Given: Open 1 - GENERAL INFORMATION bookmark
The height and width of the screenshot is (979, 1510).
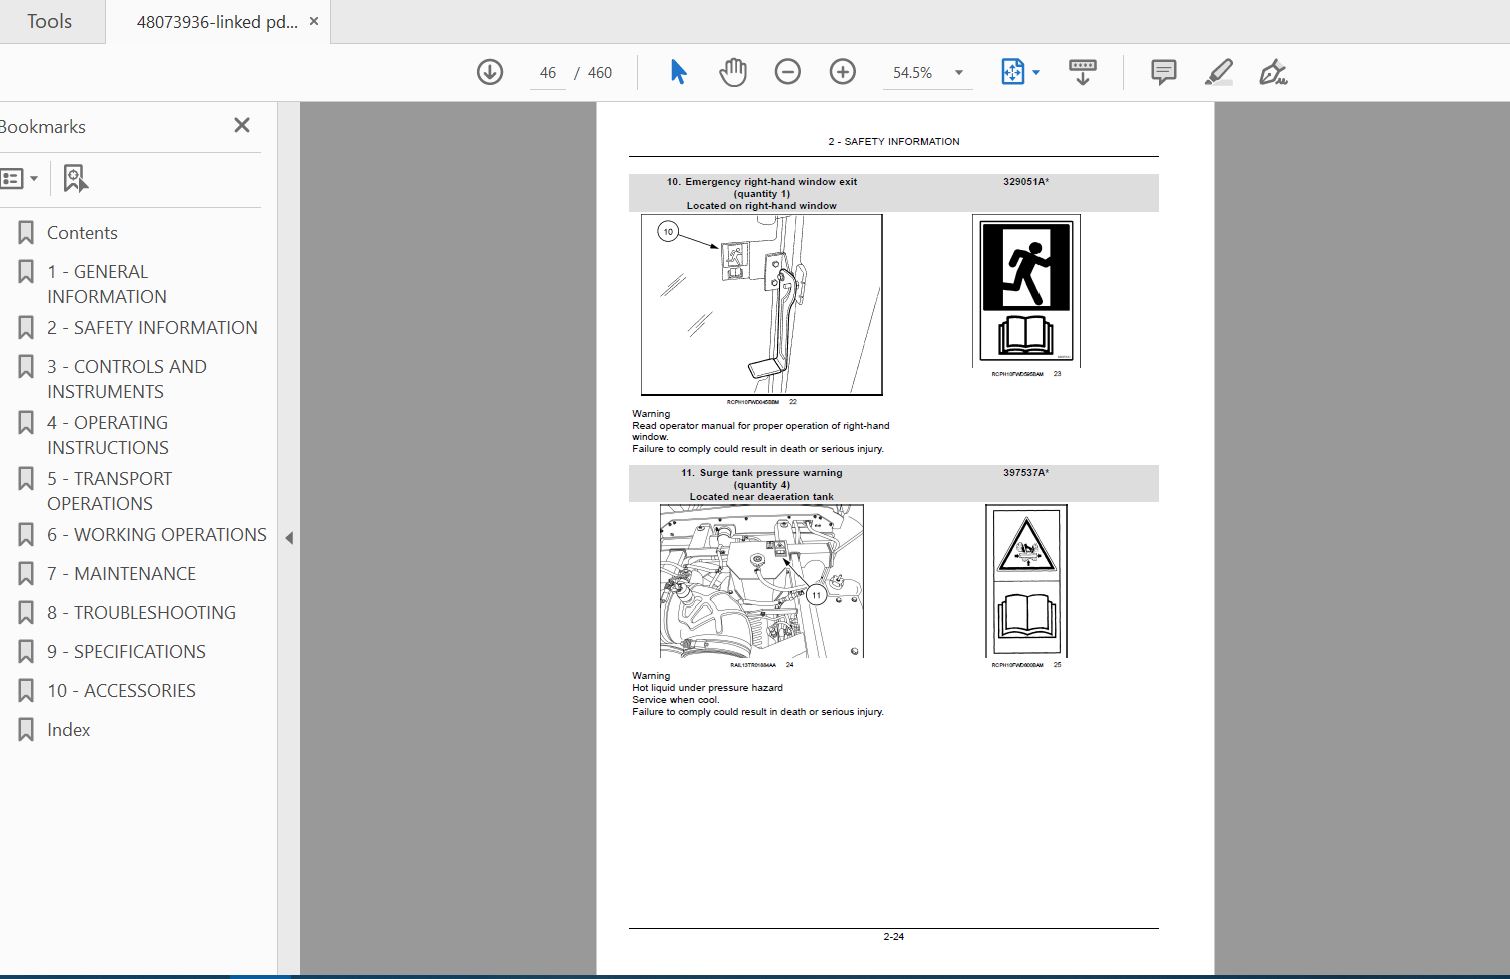Looking at the screenshot, I should point(106,284).
